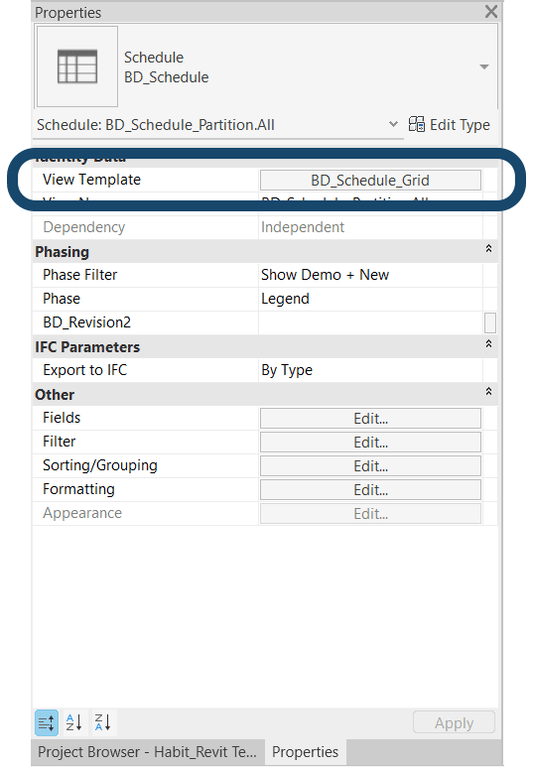Select the Export to IFC label
Screen dimensions: 533x767
pyautogui.click(x=85, y=370)
